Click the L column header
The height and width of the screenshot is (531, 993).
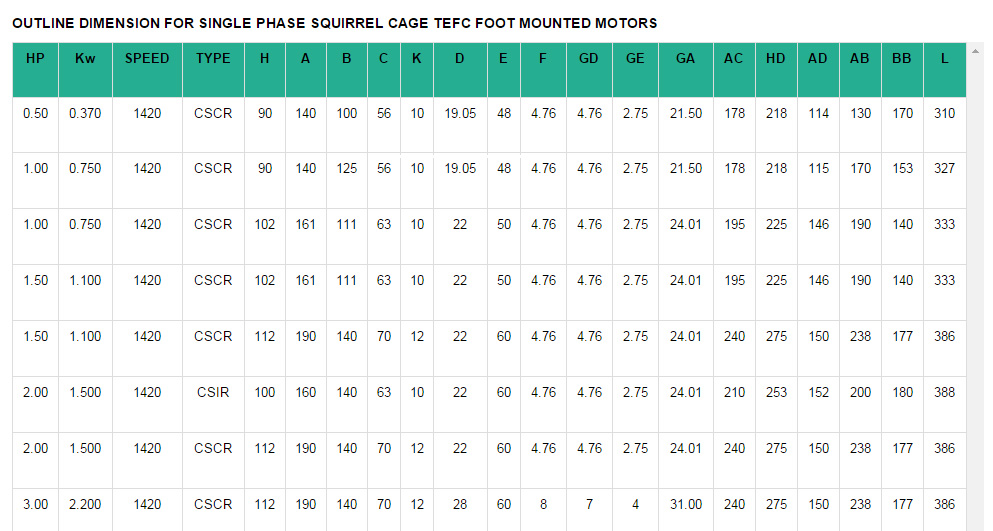point(944,59)
